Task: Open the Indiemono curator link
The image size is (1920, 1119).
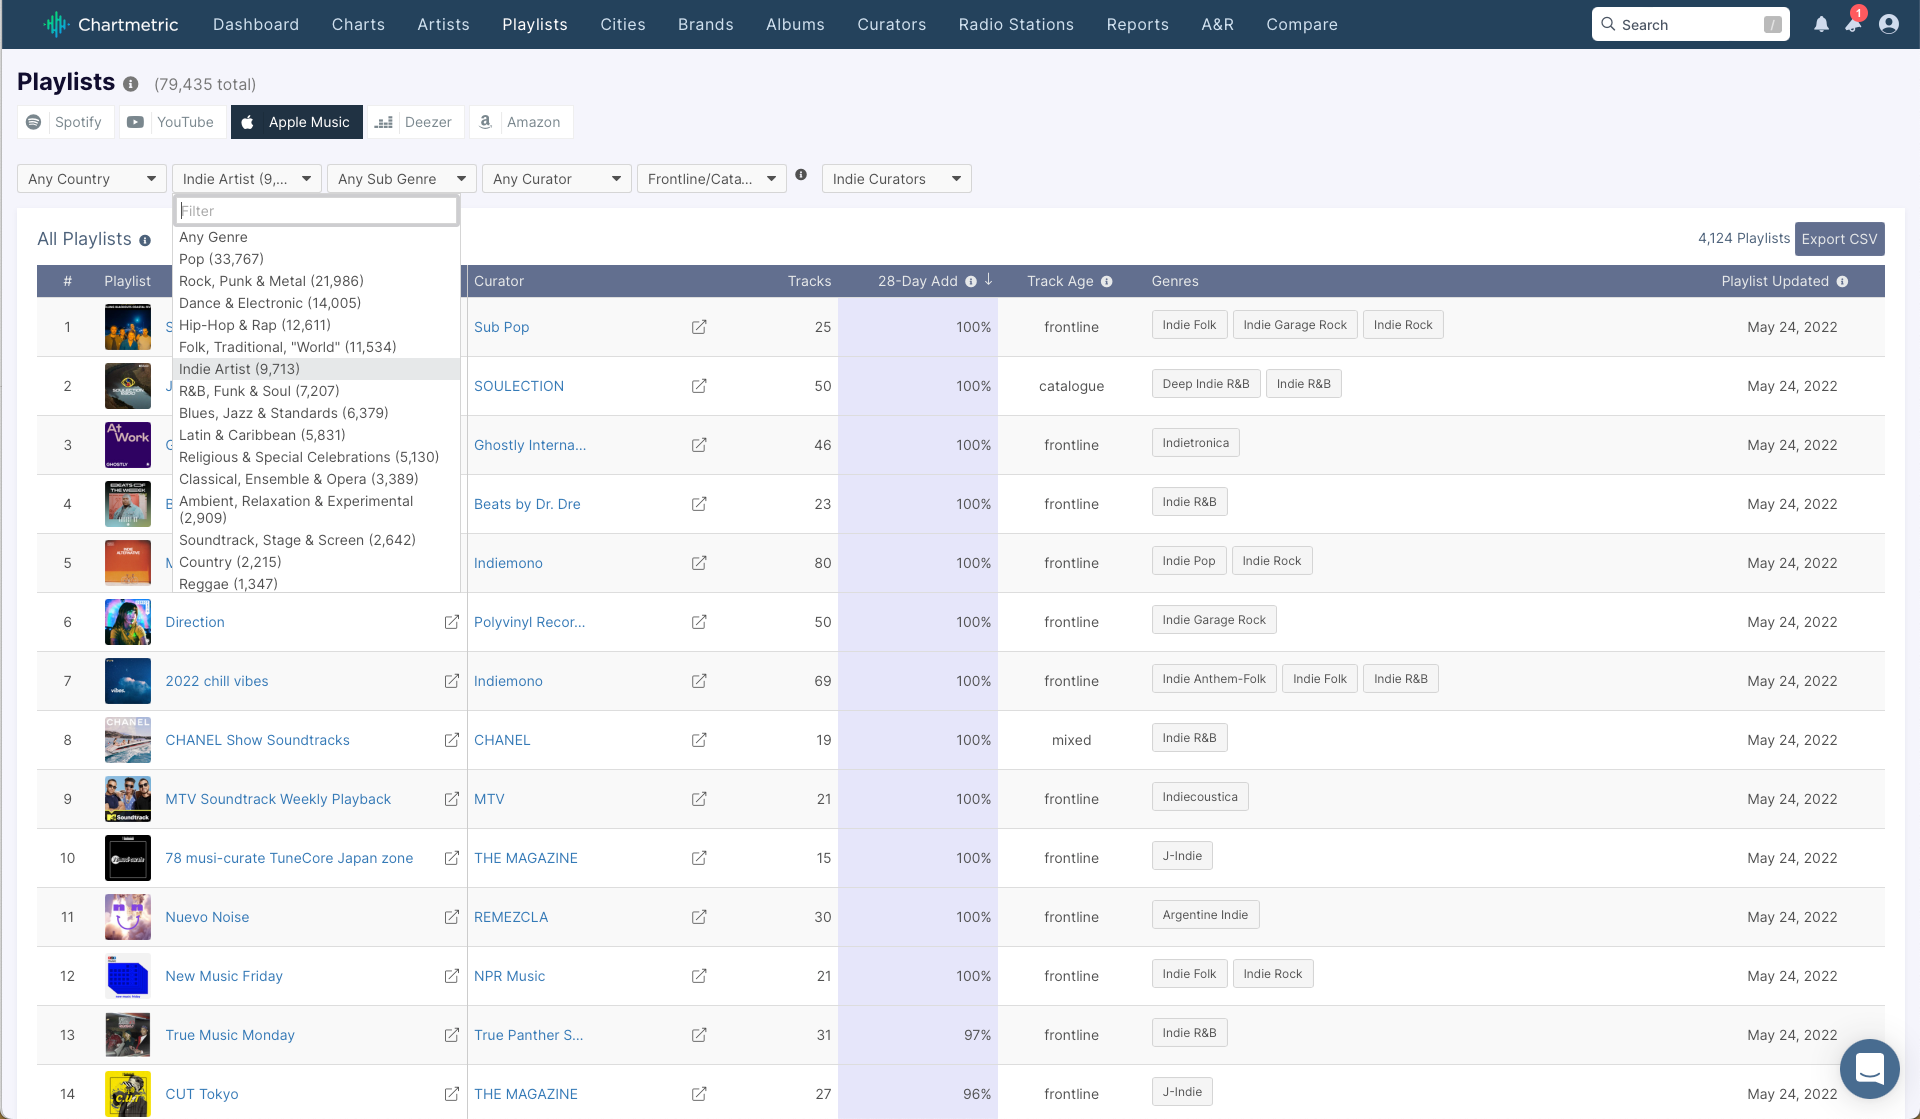Action: pyautogui.click(x=508, y=563)
